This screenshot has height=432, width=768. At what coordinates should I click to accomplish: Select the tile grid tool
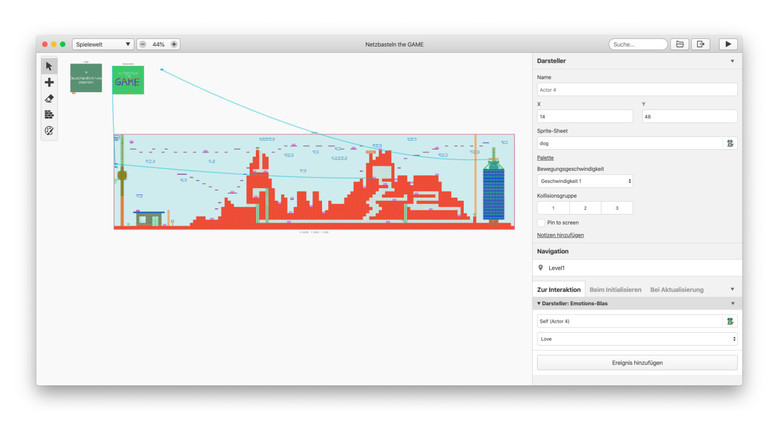pos(49,115)
